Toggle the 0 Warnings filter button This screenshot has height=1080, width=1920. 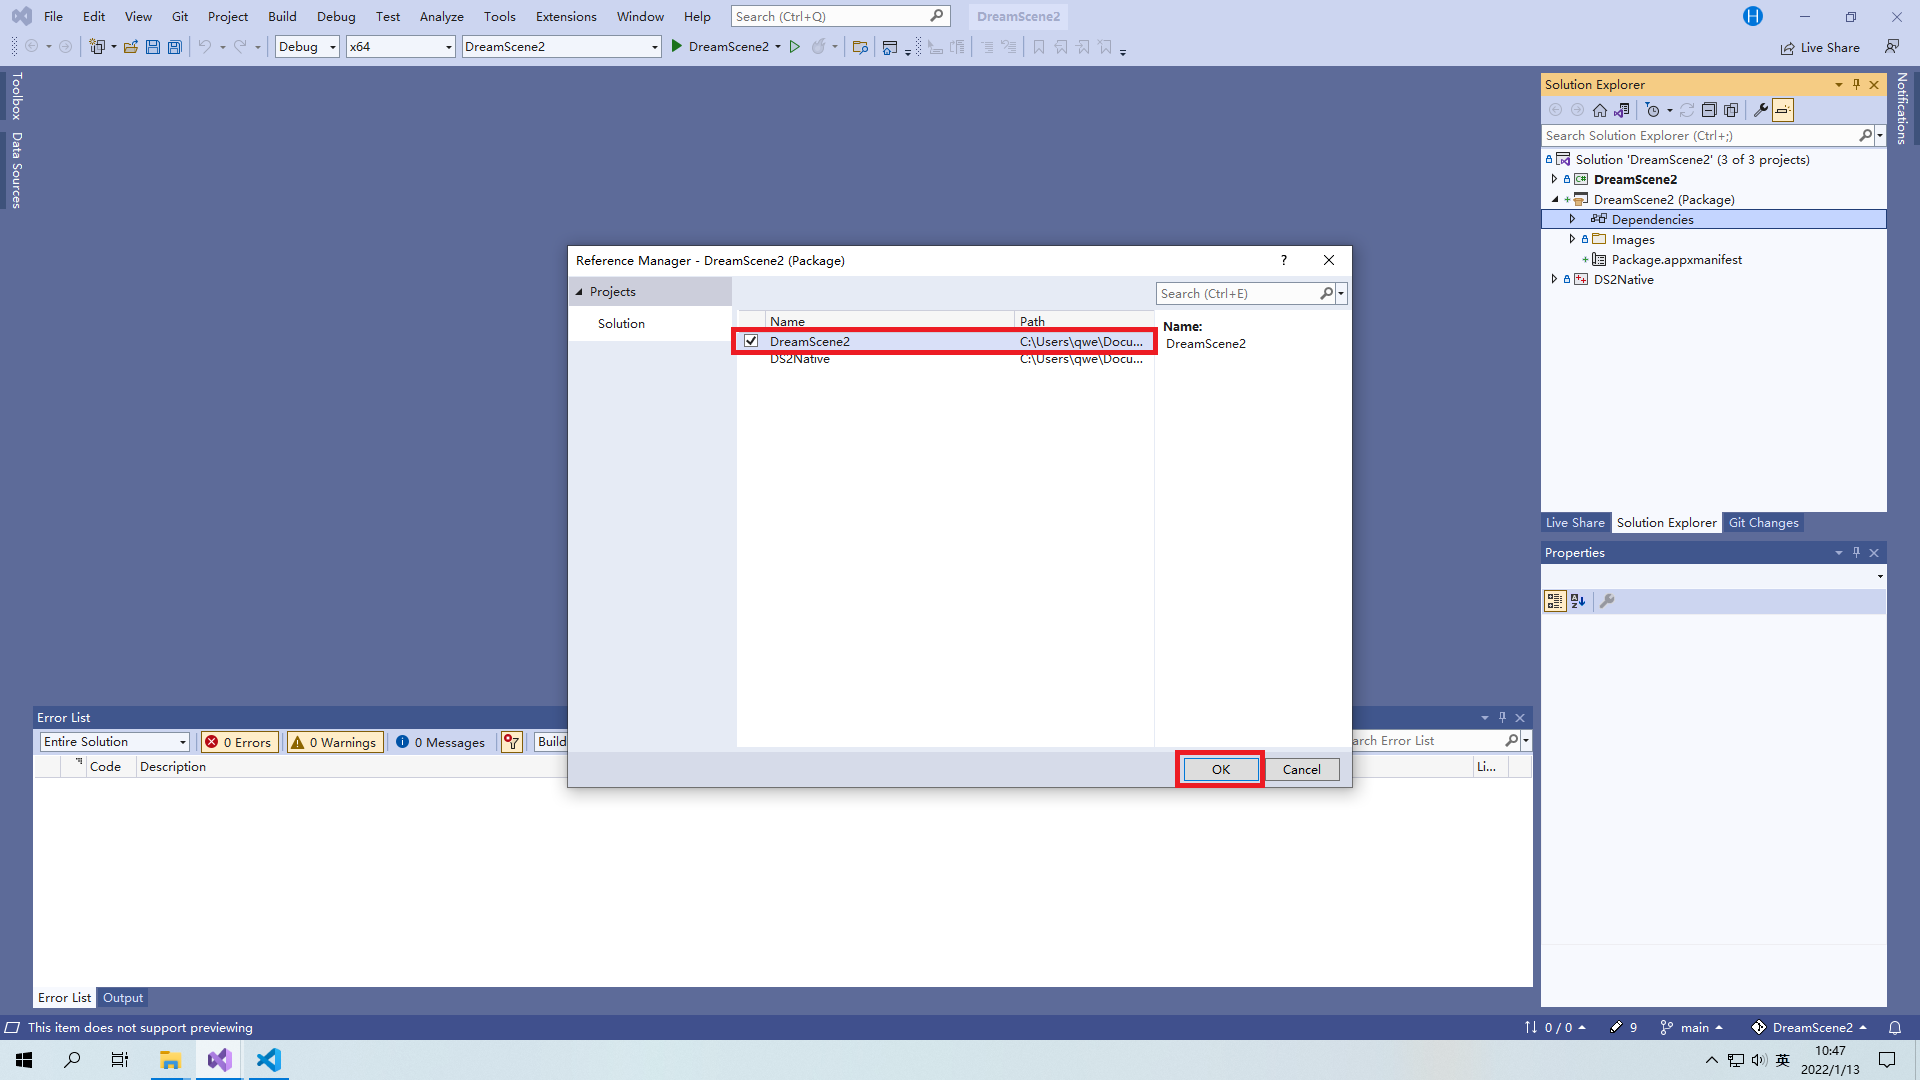click(335, 742)
